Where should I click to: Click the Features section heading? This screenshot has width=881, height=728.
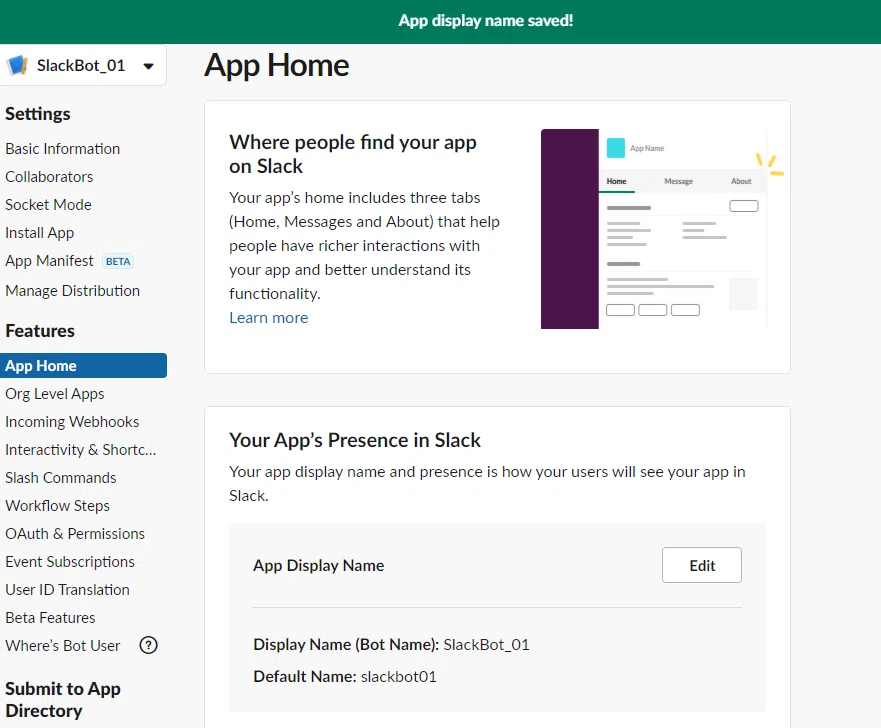click(x=40, y=331)
